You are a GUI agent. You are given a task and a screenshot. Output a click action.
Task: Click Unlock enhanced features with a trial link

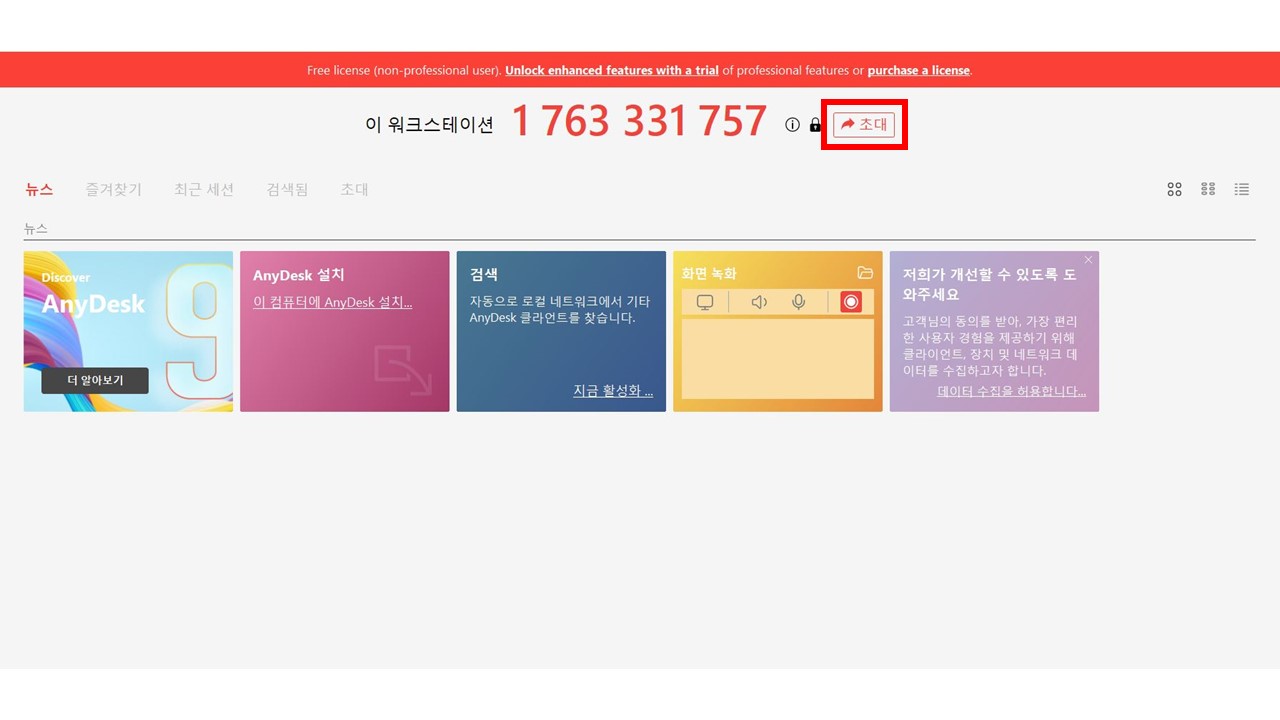(x=612, y=70)
